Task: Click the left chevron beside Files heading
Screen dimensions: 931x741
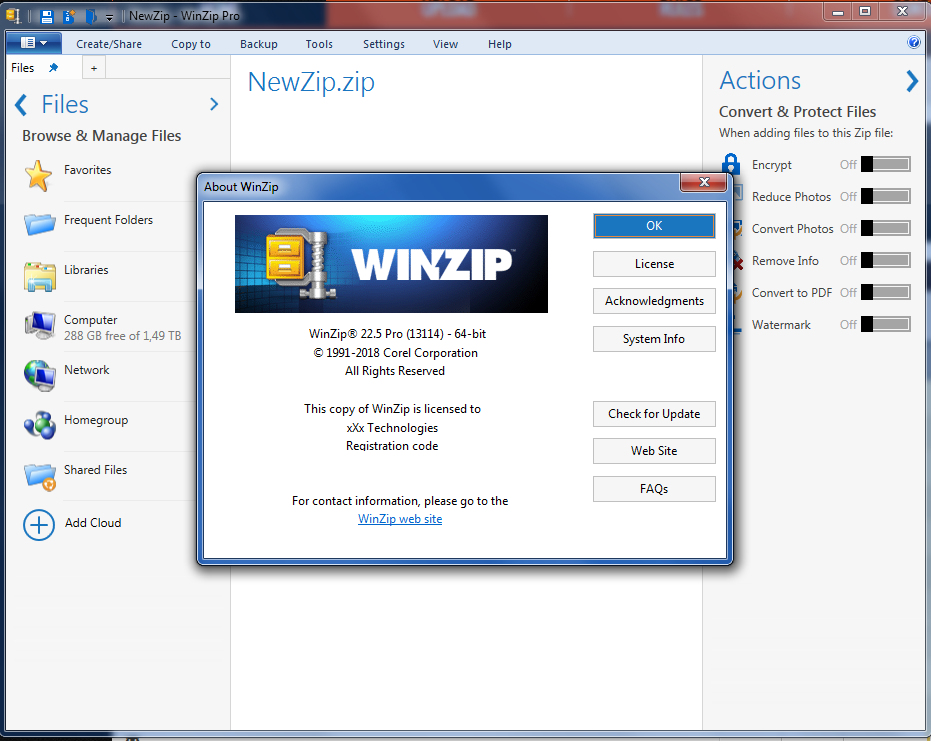Action: pos(21,105)
